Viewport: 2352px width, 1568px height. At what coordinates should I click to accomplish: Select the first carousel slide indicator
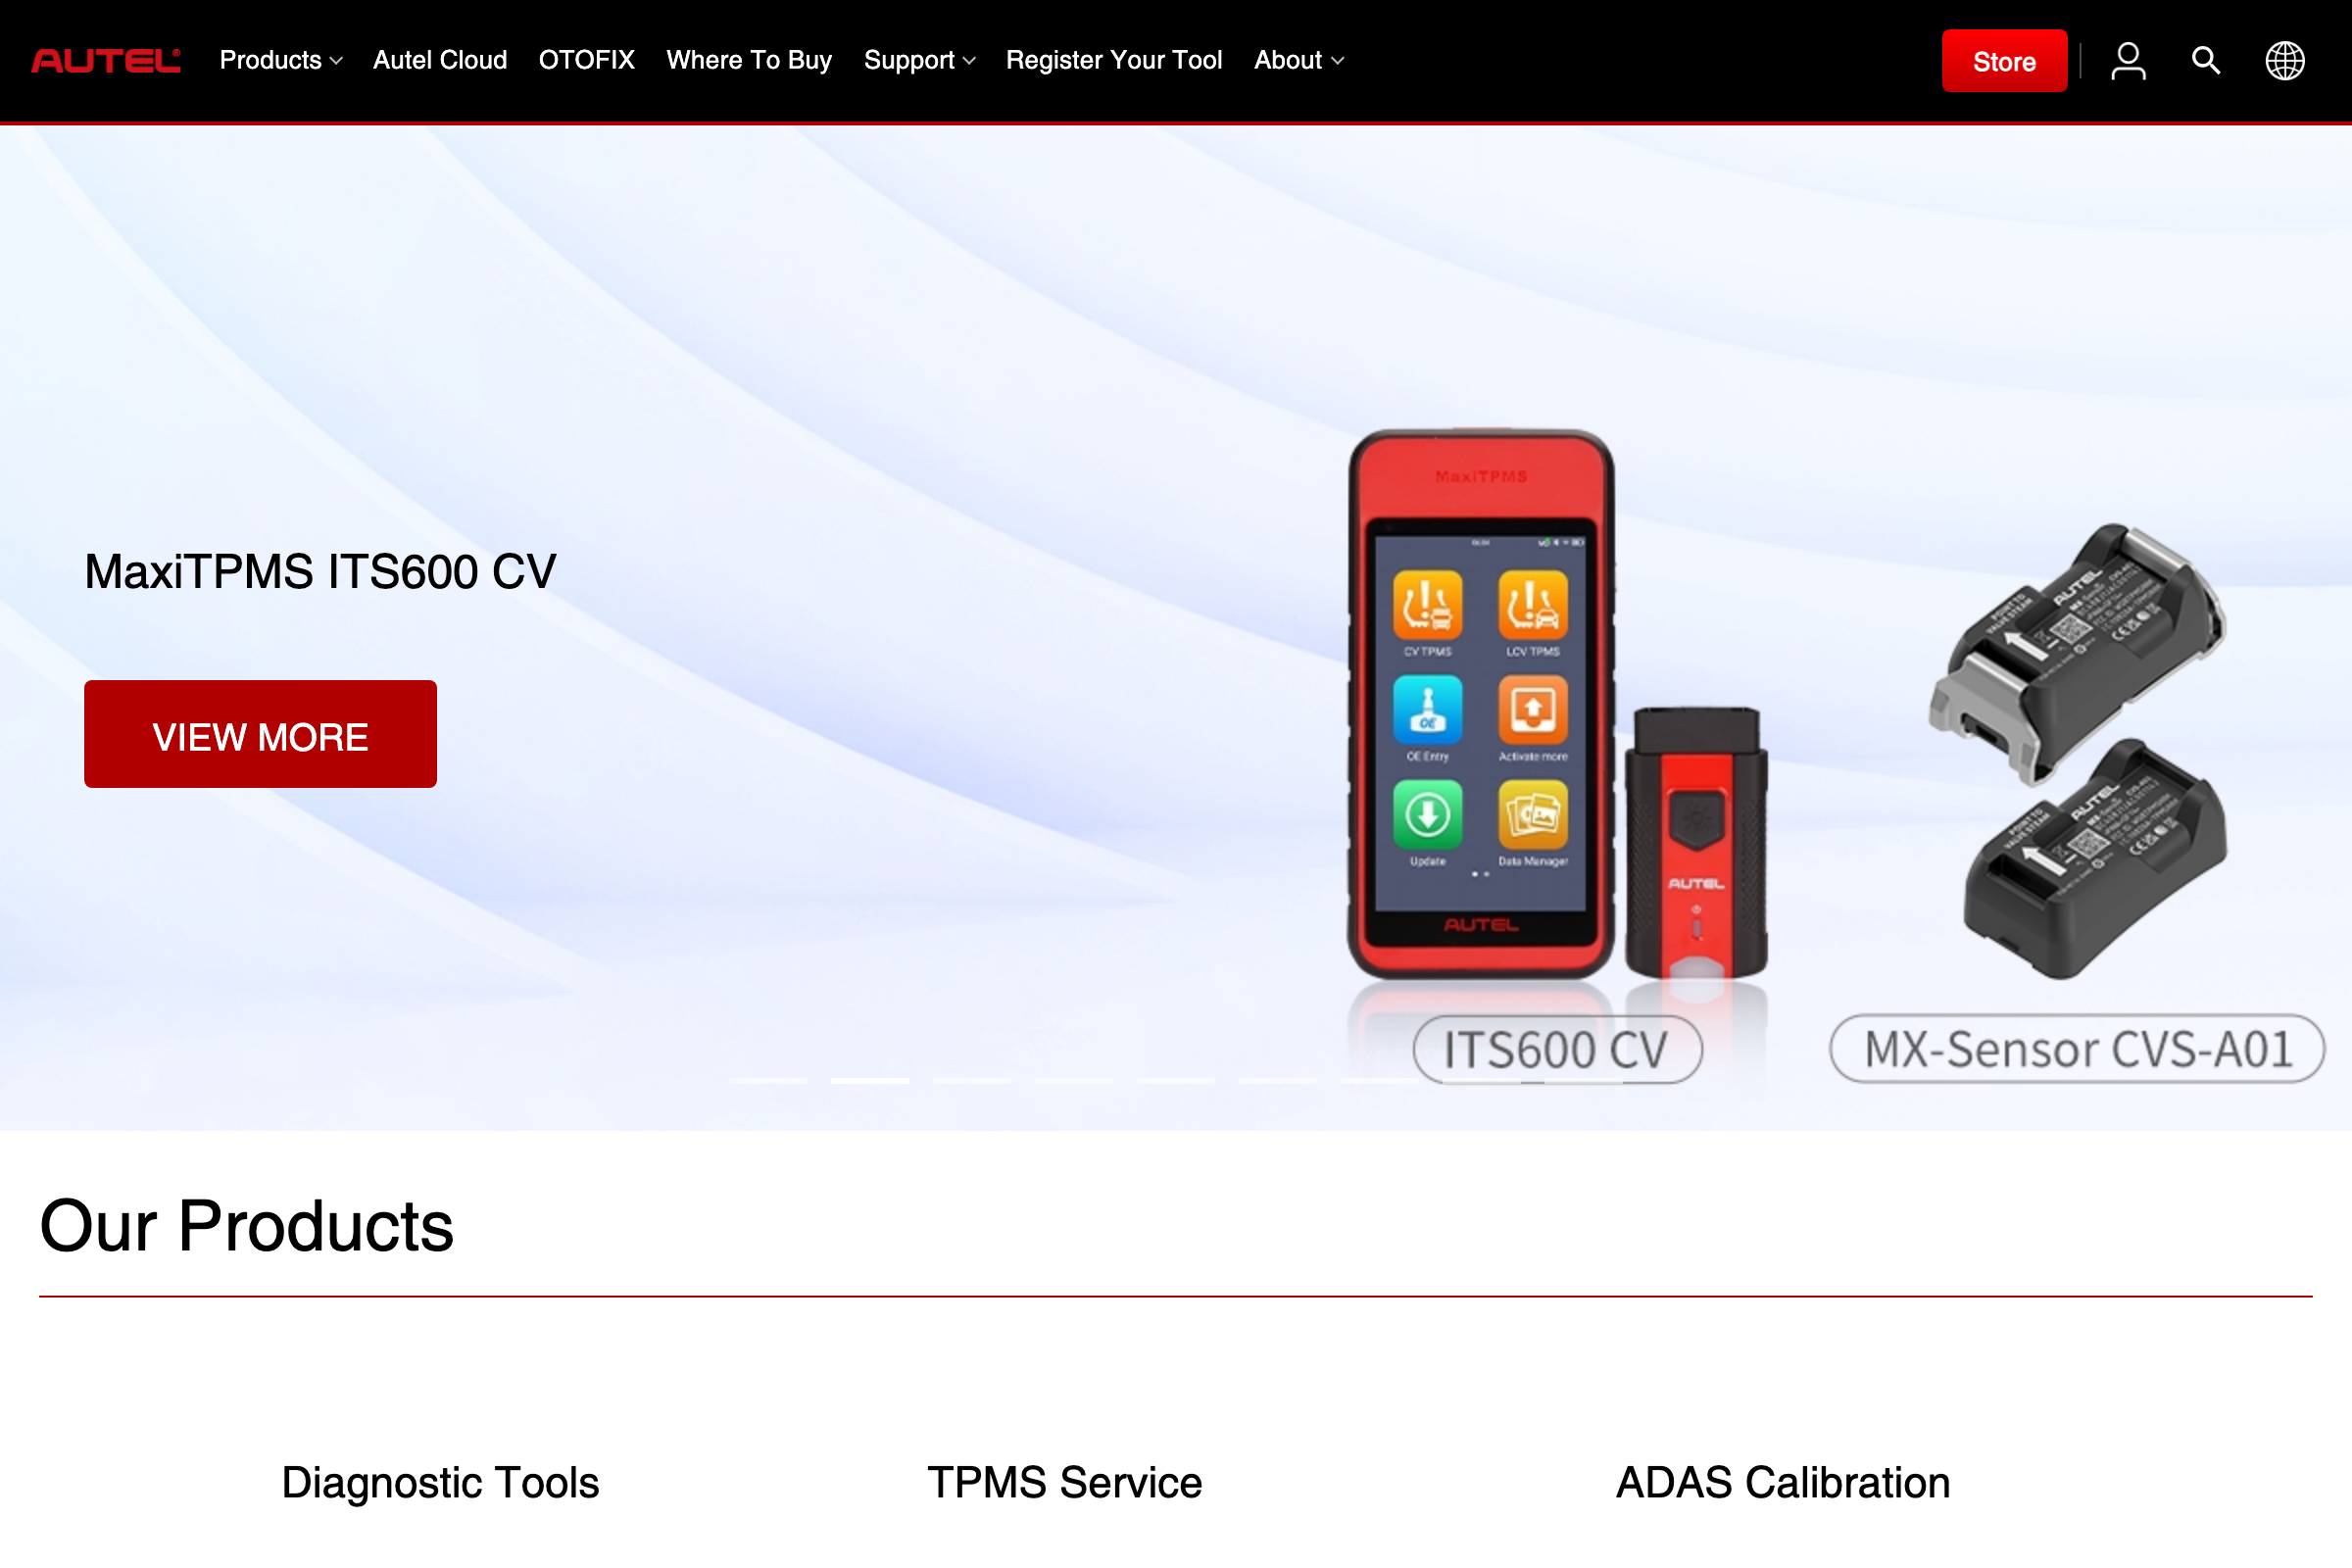pyautogui.click(x=768, y=1081)
